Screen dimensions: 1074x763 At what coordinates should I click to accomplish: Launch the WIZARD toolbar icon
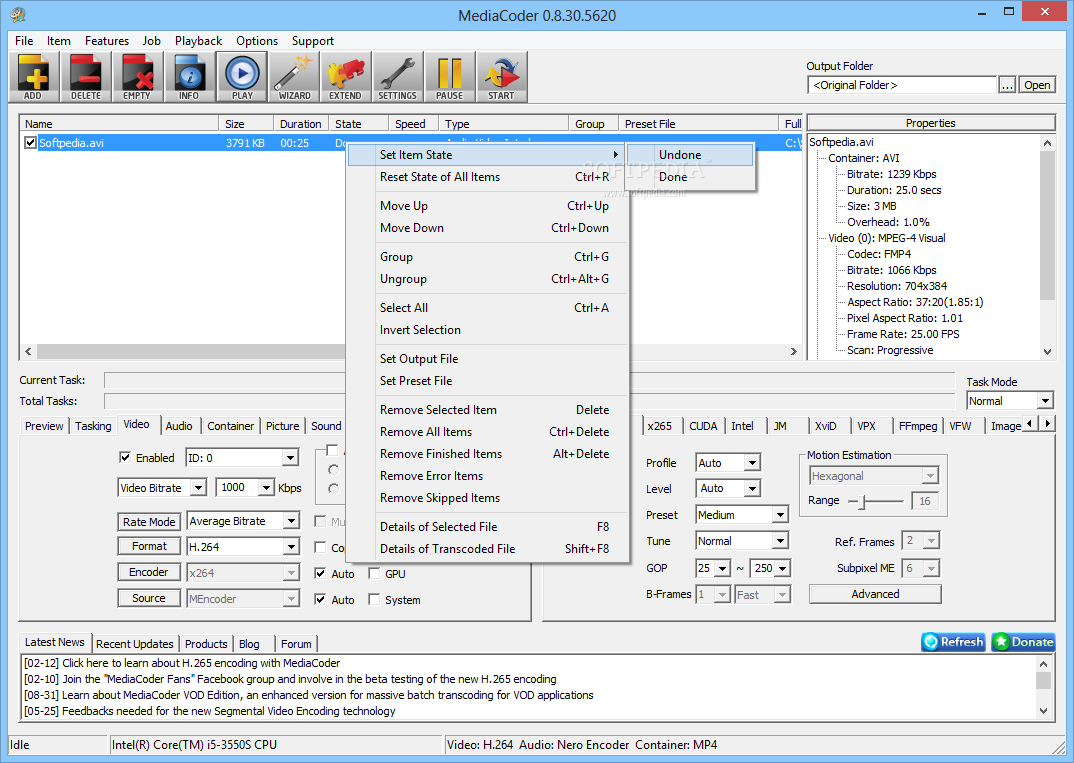tap(295, 77)
